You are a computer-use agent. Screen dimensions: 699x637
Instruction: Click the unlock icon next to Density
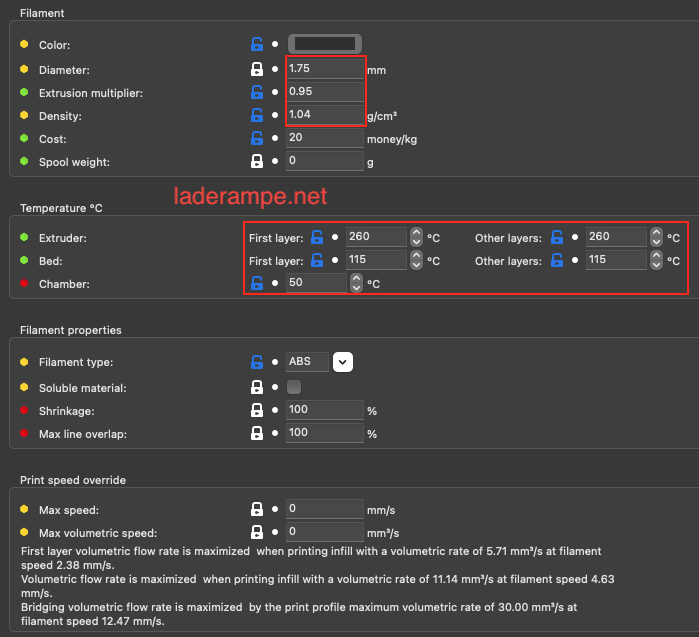tap(257, 116)
